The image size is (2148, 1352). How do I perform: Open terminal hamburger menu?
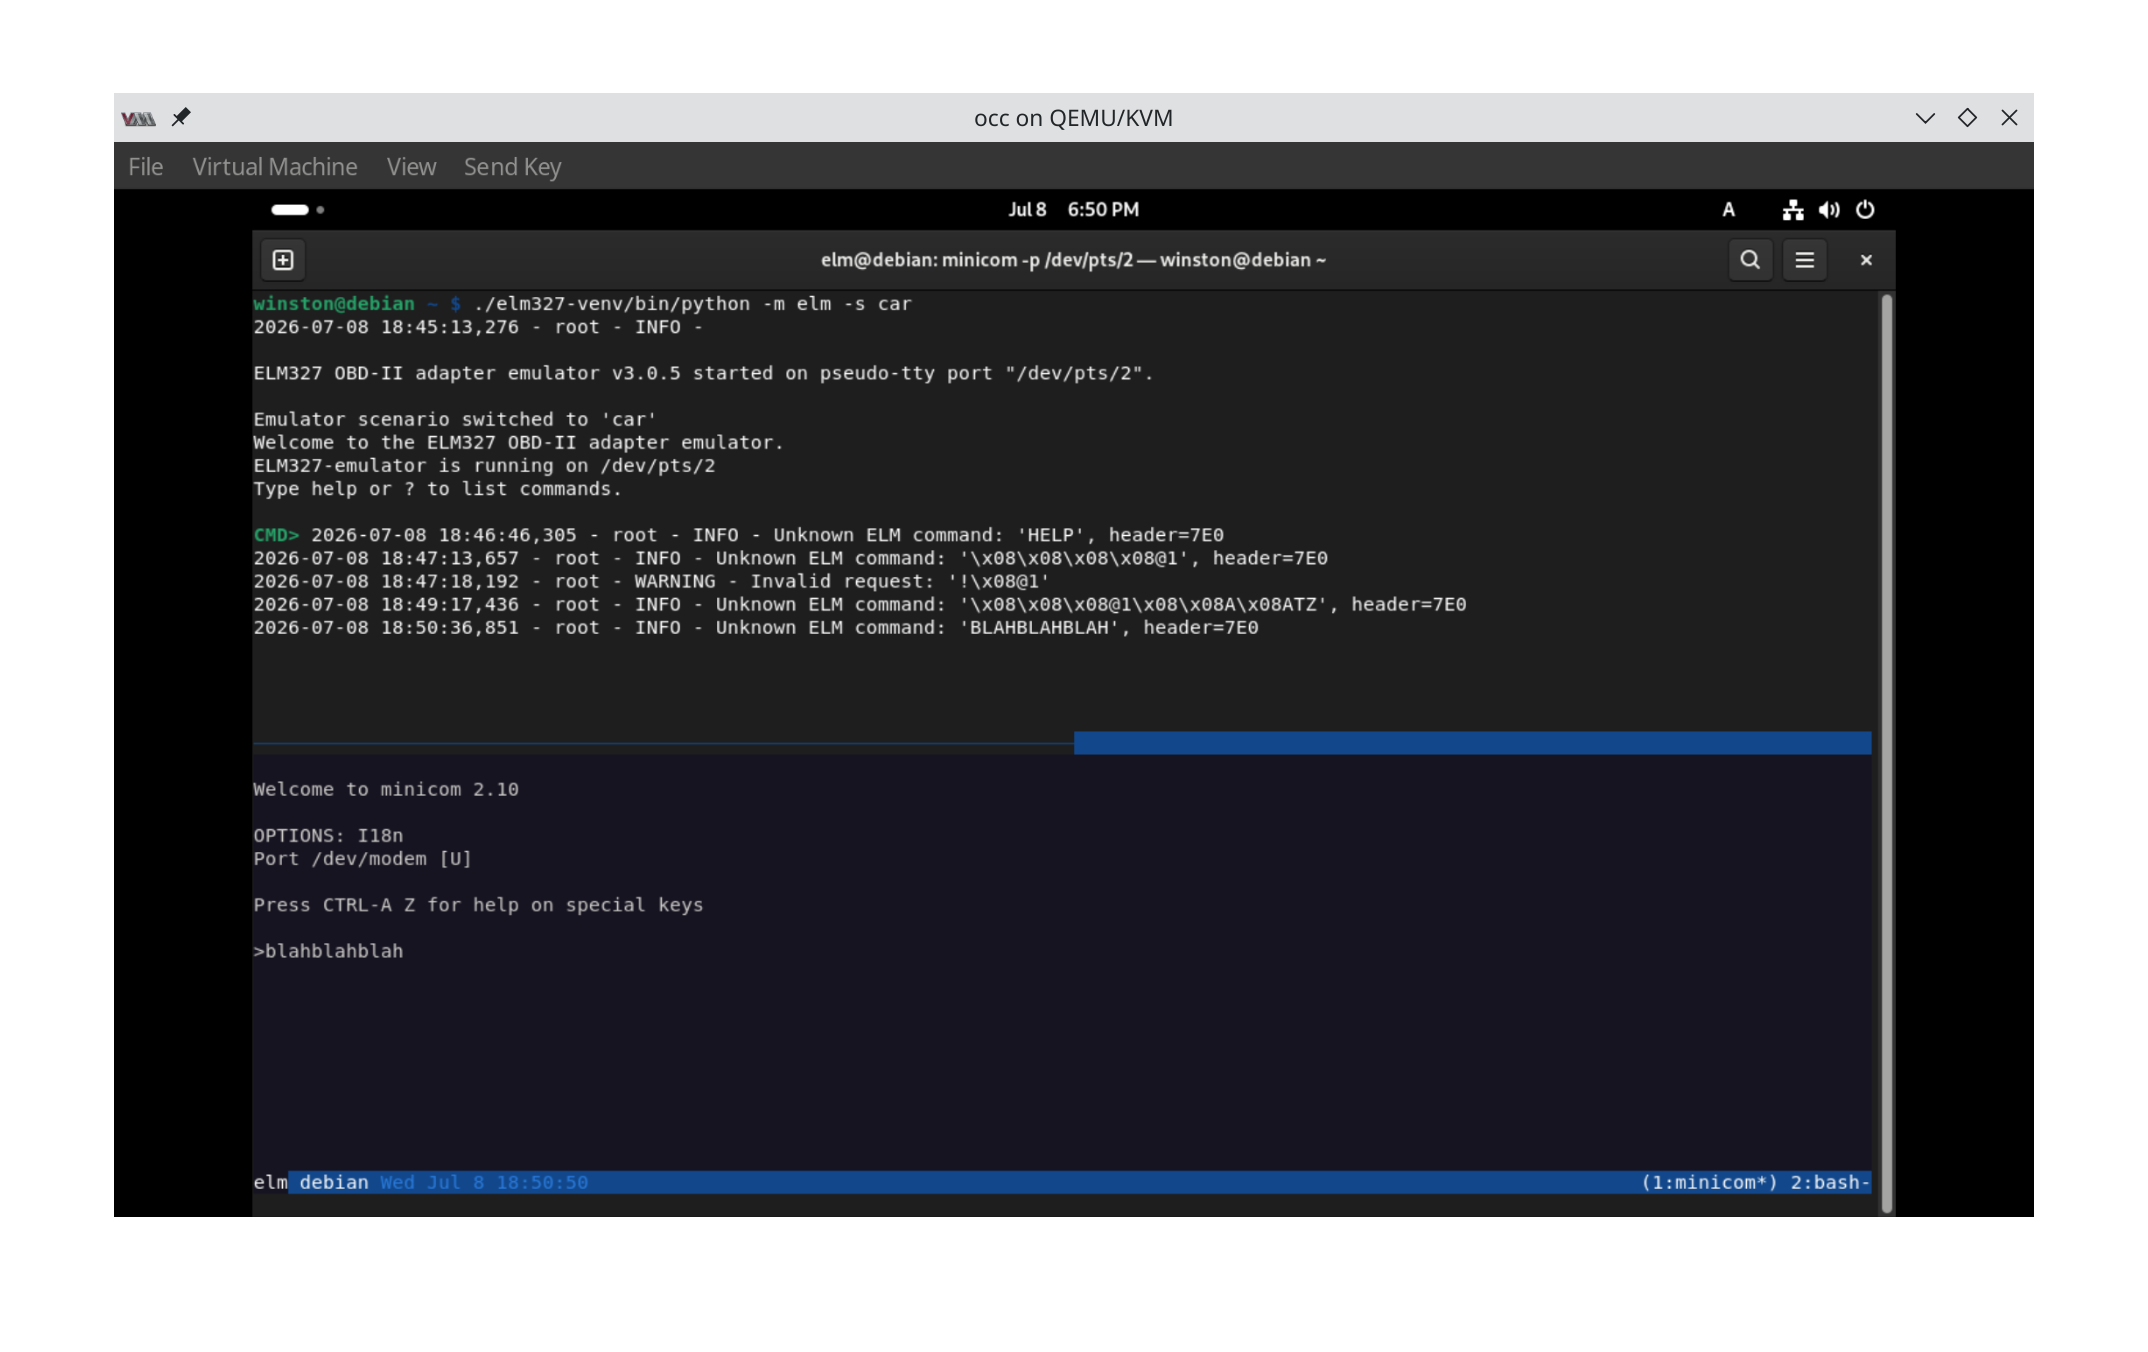point(1805,260)
